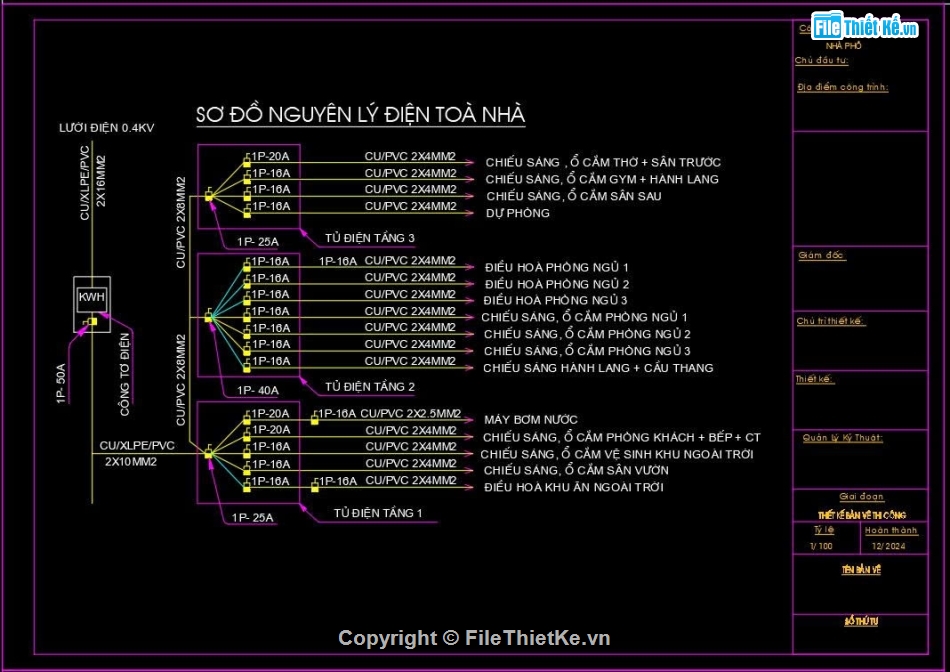Select the PHÒNG KHÁCH + BẾP + CT label
This screenshot has height=672, width=950.
[622, 437]
